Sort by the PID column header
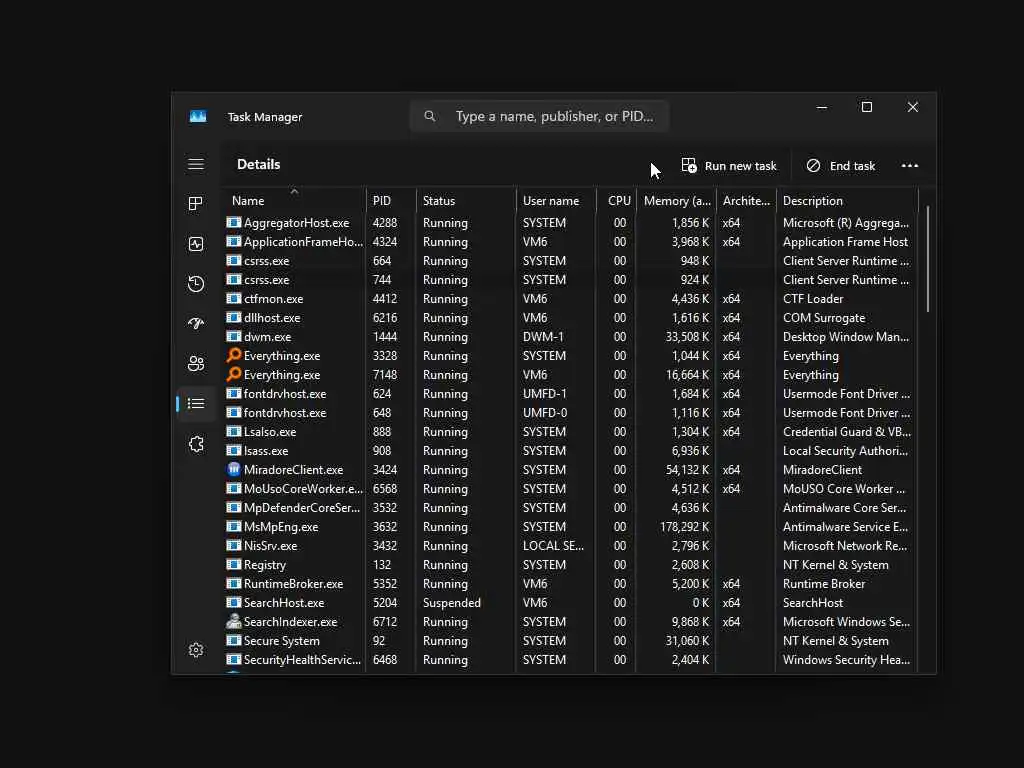This screenshot has height=768, width=1024. 391,200
